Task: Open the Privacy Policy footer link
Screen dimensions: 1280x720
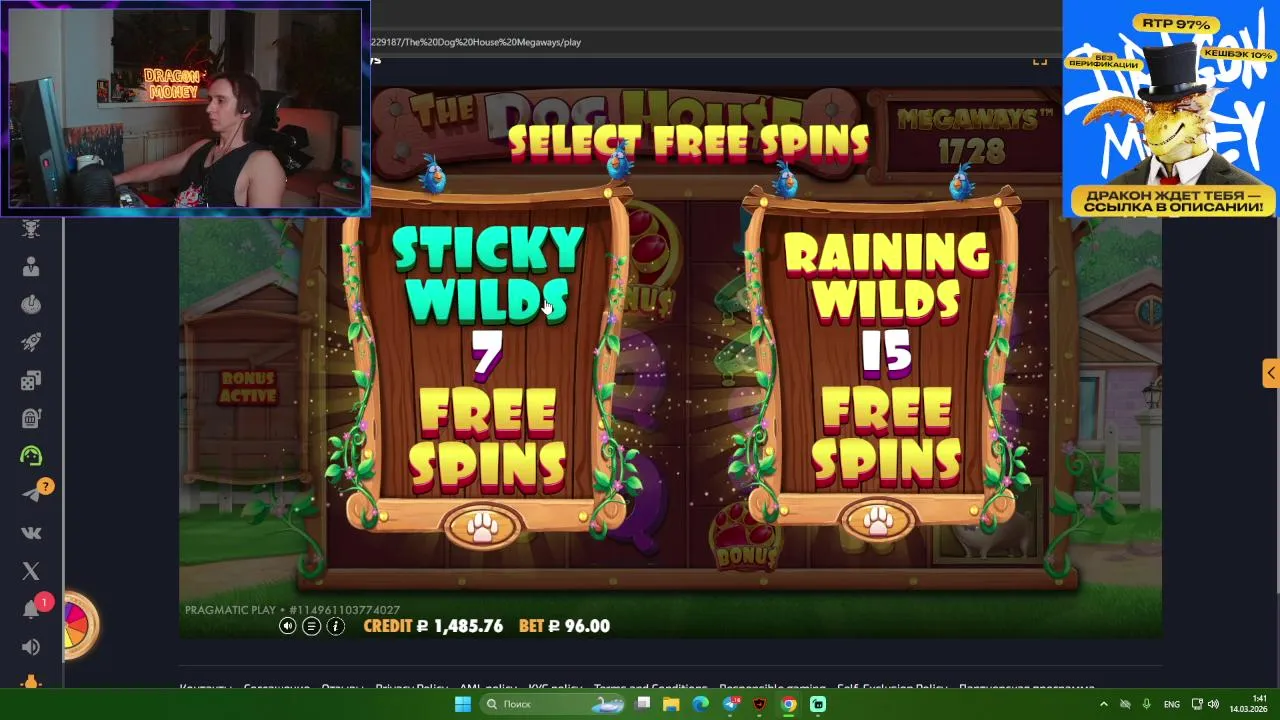Action: coord(411,688)
